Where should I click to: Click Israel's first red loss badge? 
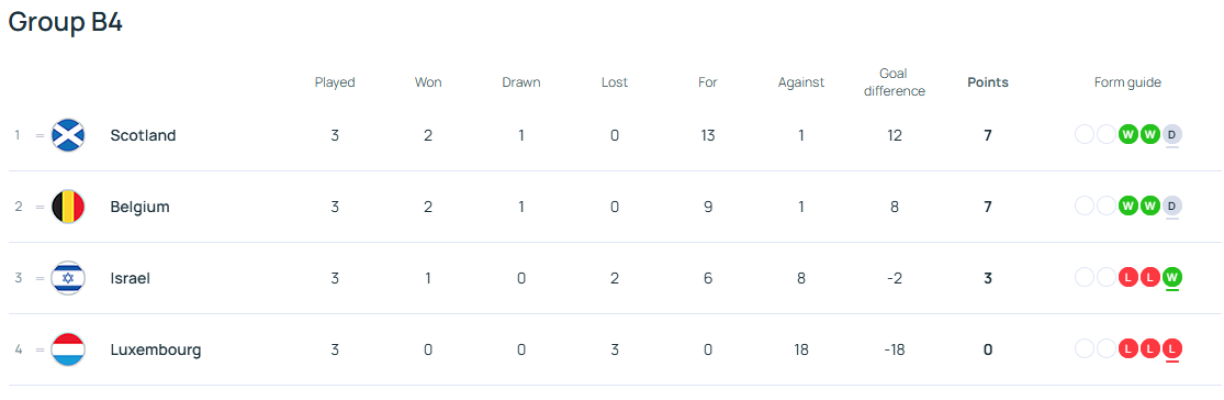pos(1129,278)
